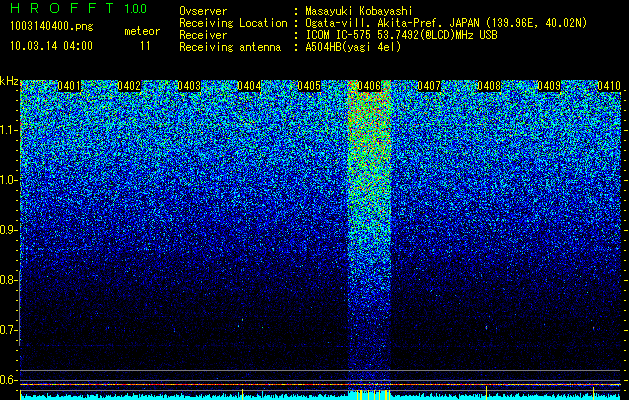Click the date stamp 10.03.14 04:00
629x400 pixels.
tap(51, 45)
